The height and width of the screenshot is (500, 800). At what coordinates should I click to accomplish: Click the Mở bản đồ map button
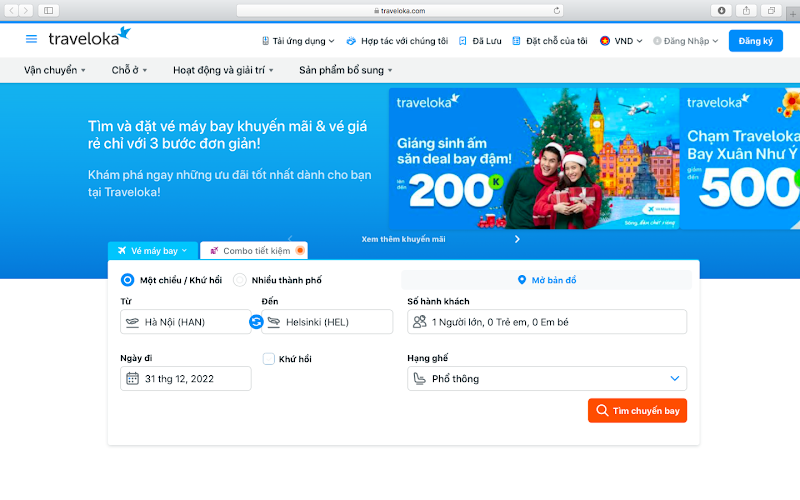(546, 280)
